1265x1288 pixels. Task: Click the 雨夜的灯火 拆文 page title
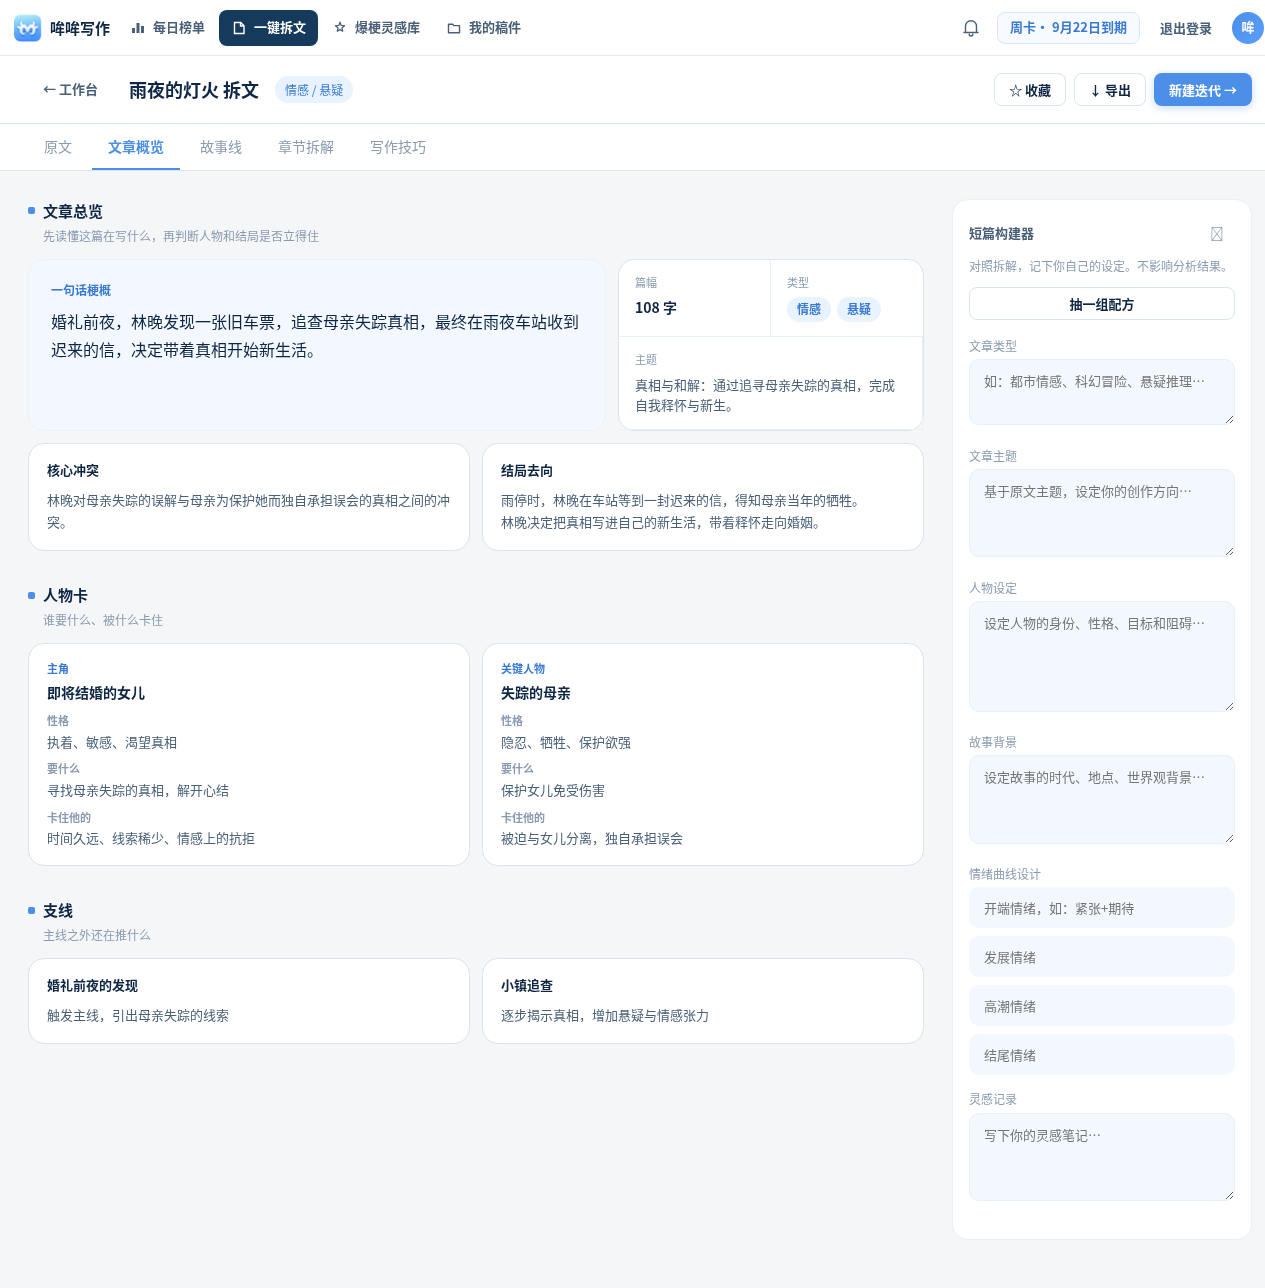(194, 90)
